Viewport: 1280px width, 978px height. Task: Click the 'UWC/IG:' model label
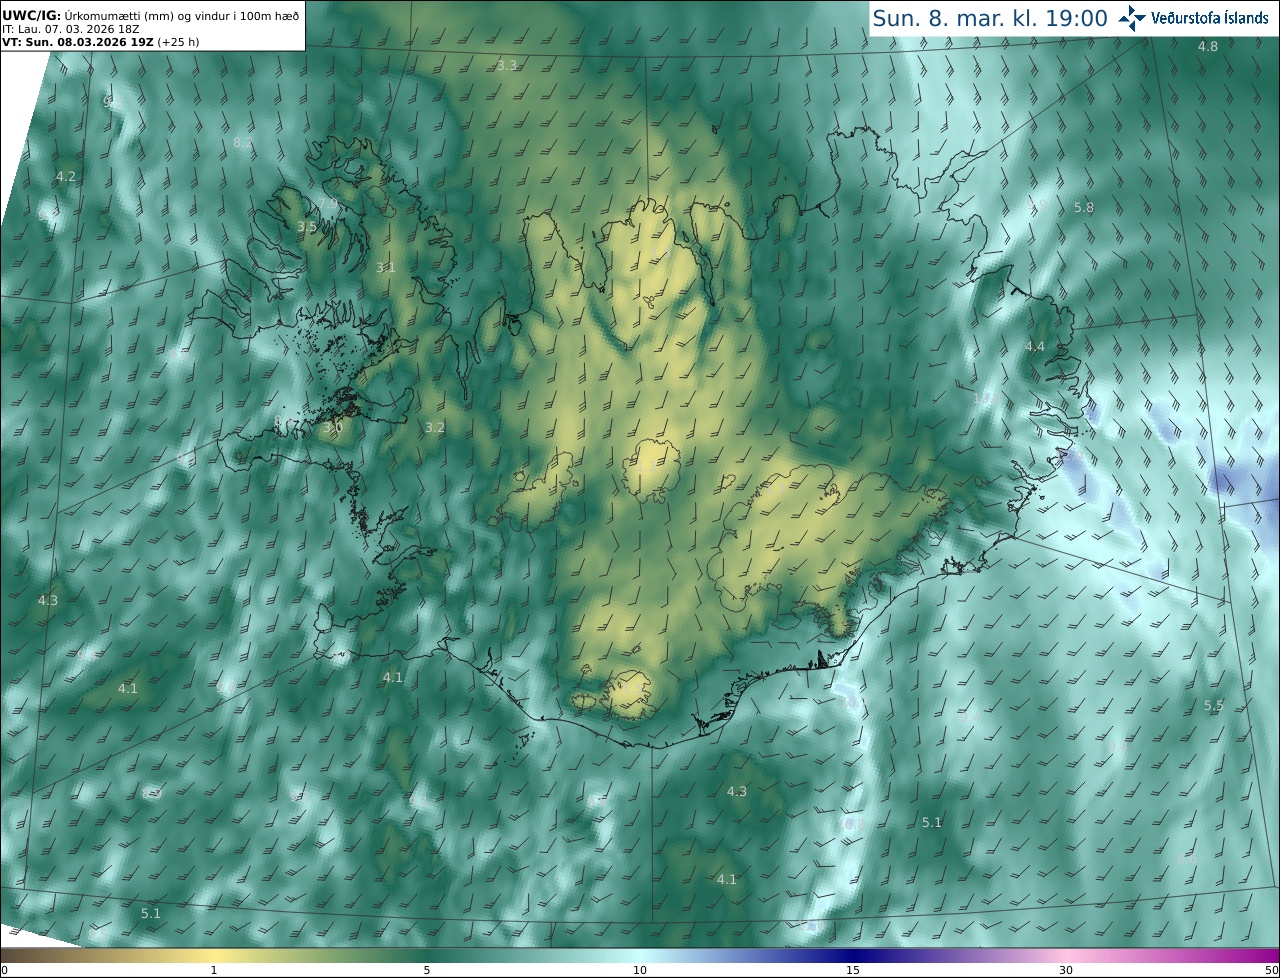[x=32, y=15]
